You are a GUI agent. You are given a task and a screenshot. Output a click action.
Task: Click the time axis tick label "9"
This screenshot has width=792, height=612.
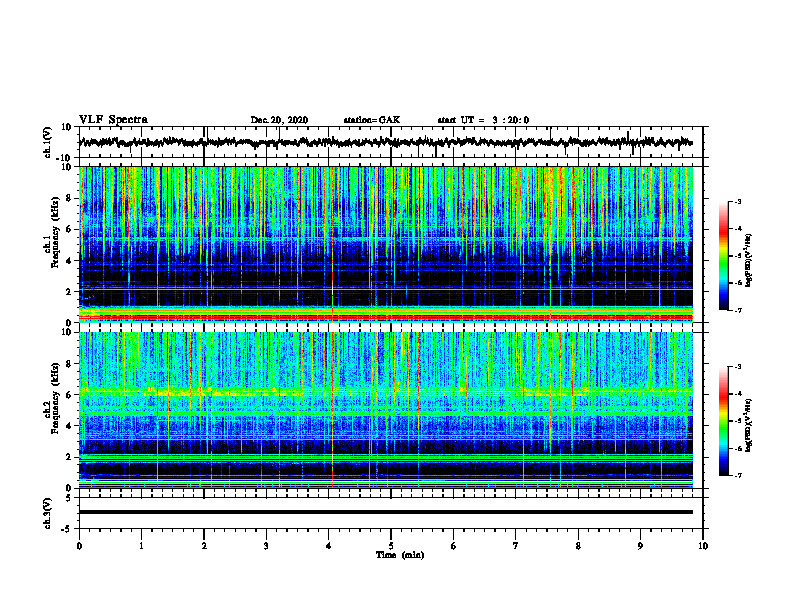click(x=640, y=546)
